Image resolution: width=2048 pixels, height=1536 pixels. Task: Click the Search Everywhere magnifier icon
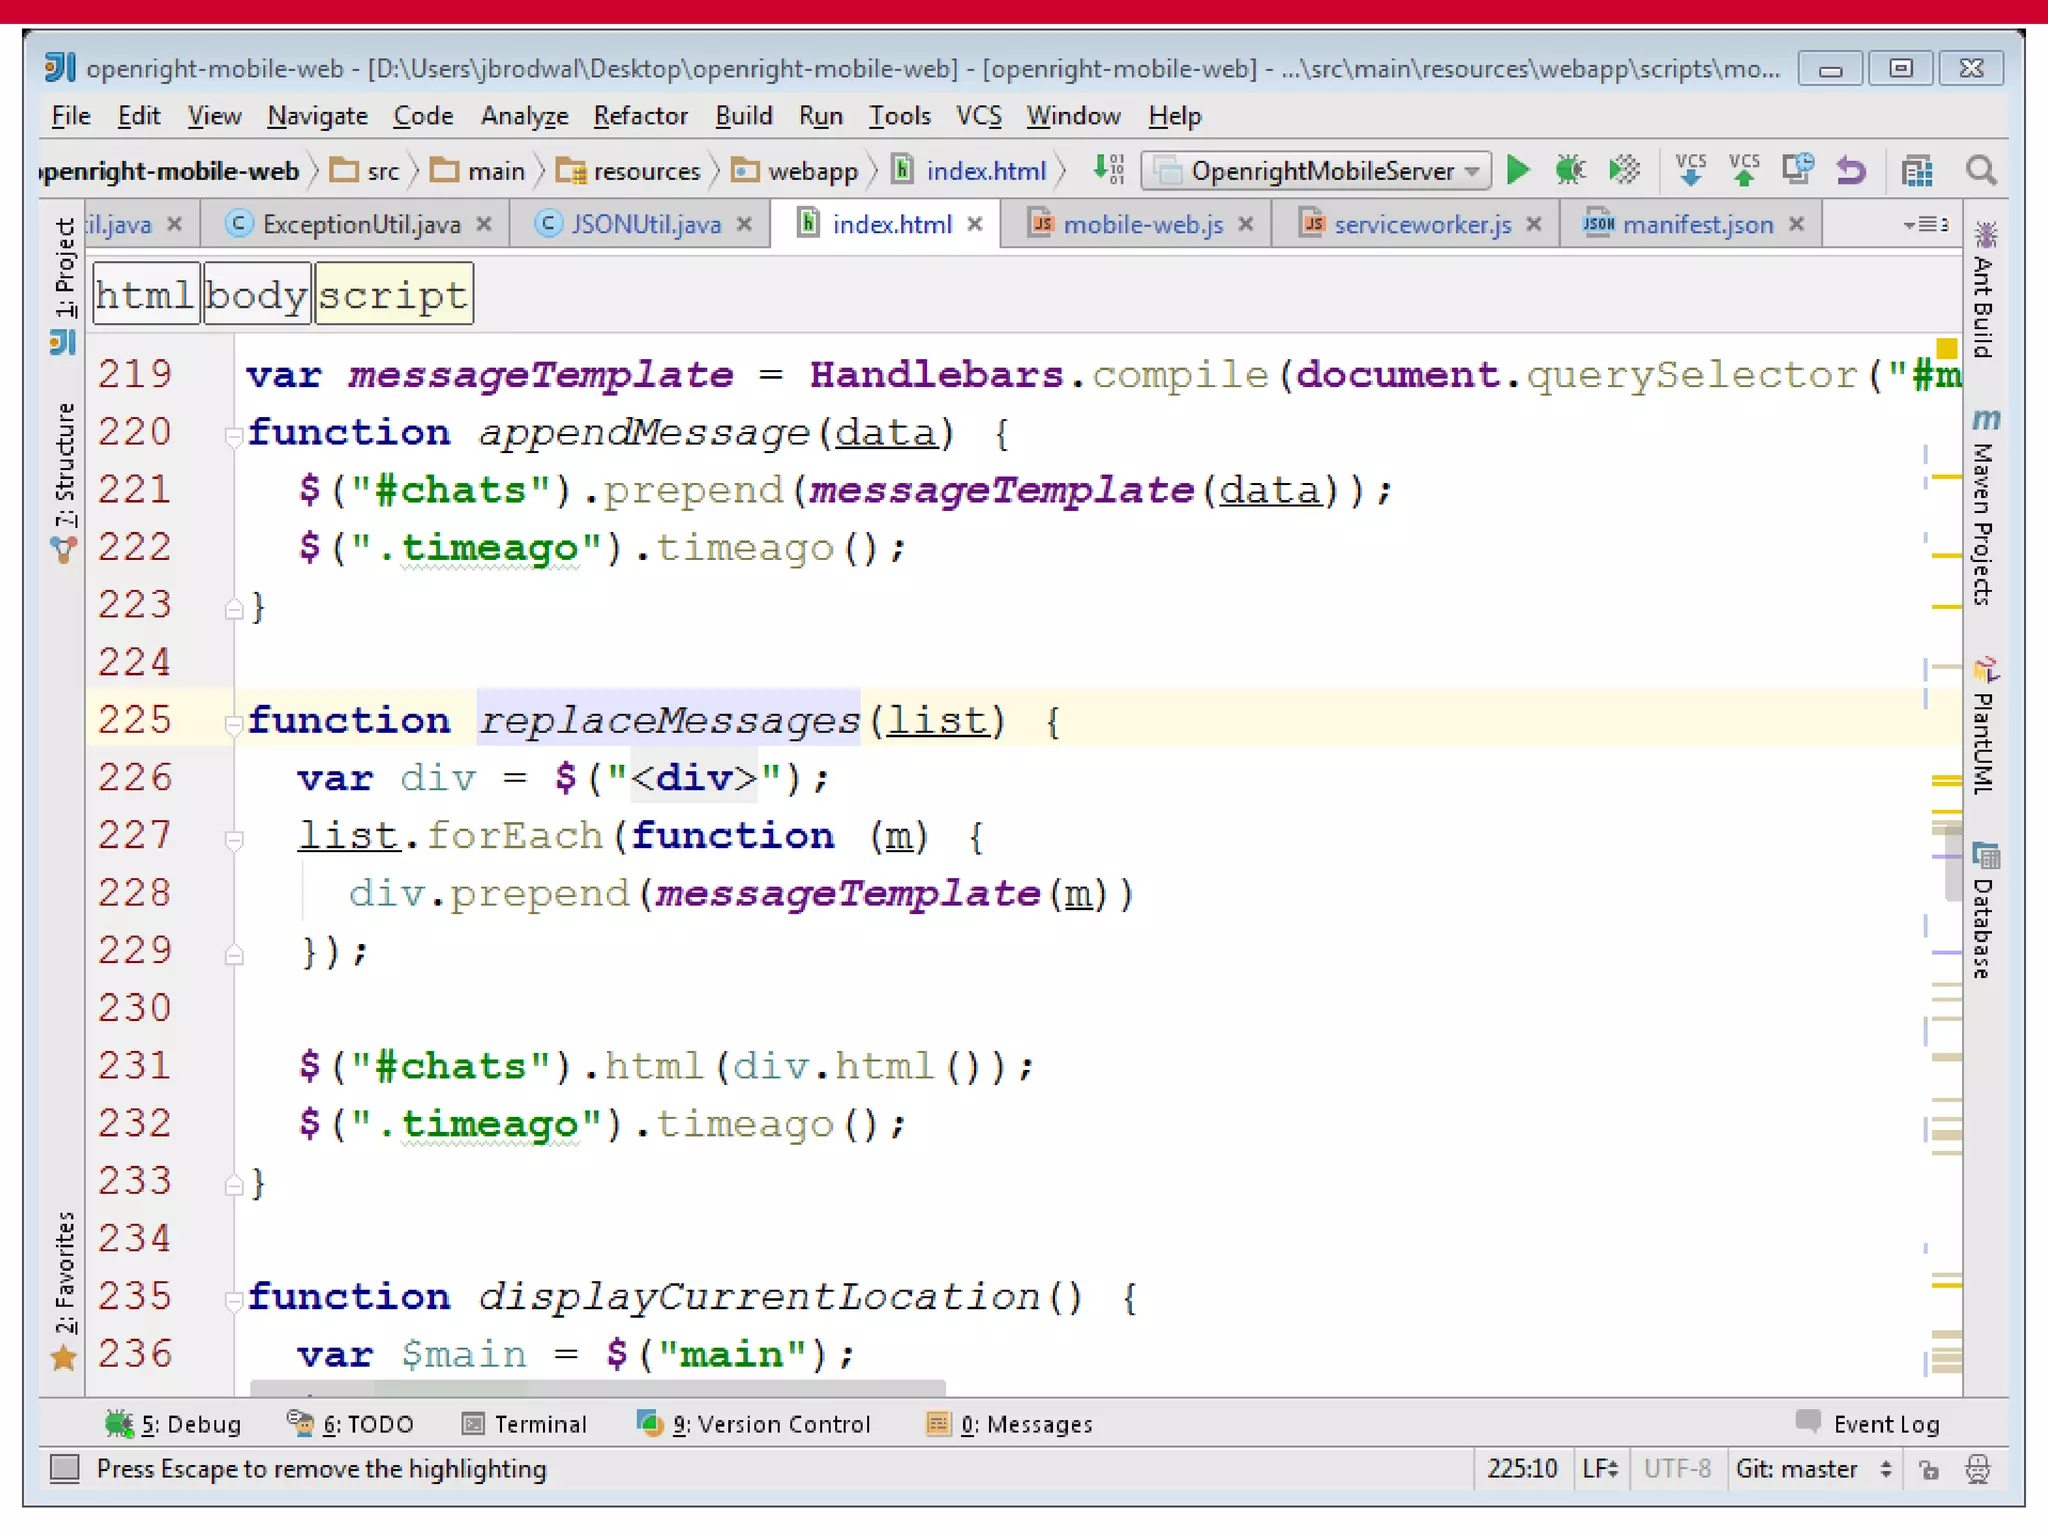pos(1981,171)
